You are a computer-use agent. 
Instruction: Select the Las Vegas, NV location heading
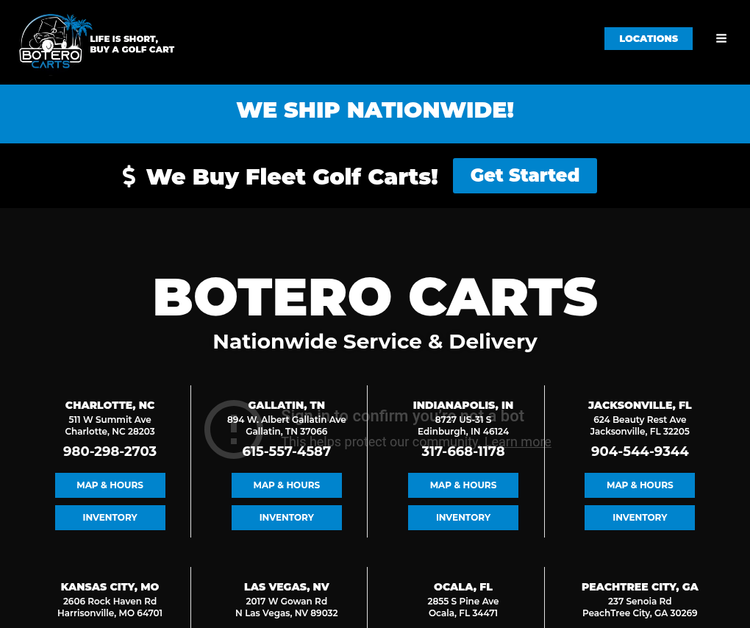tap(287, 587)
